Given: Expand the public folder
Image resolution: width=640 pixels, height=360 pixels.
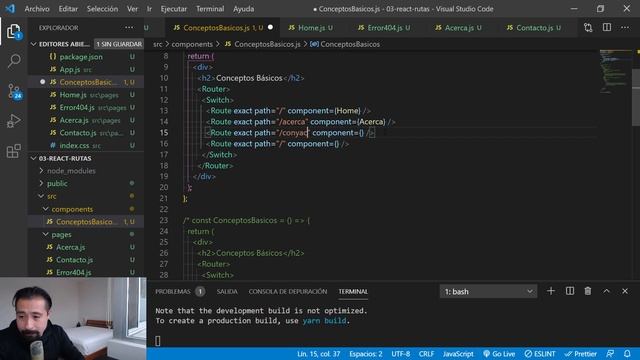Looking at the screenshot, I should tap(57, 184).
